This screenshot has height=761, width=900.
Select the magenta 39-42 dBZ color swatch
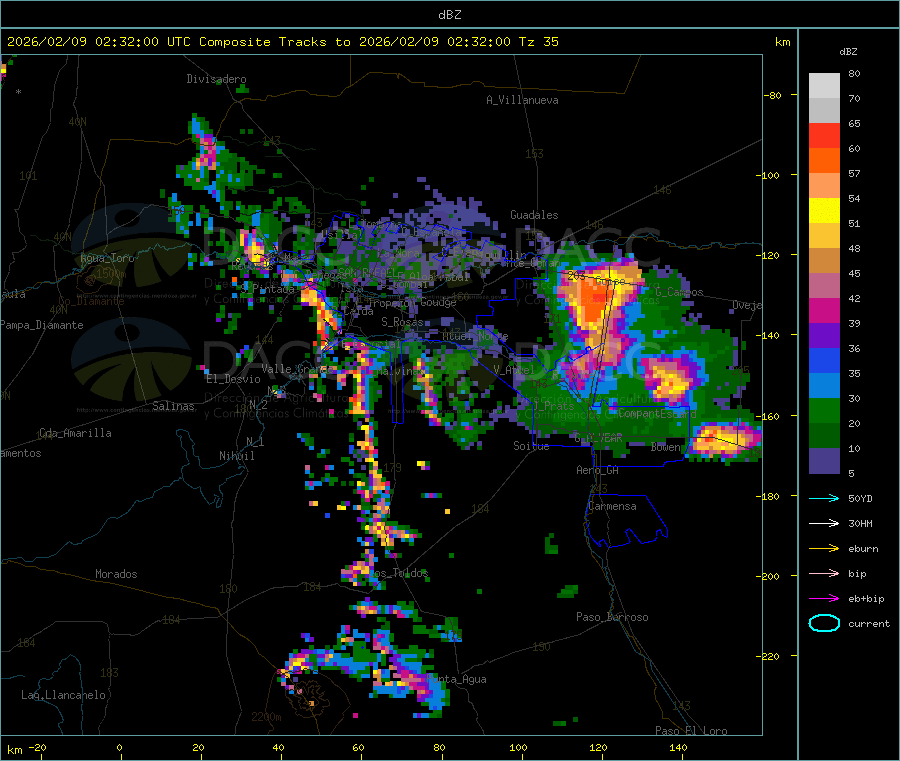824,310
